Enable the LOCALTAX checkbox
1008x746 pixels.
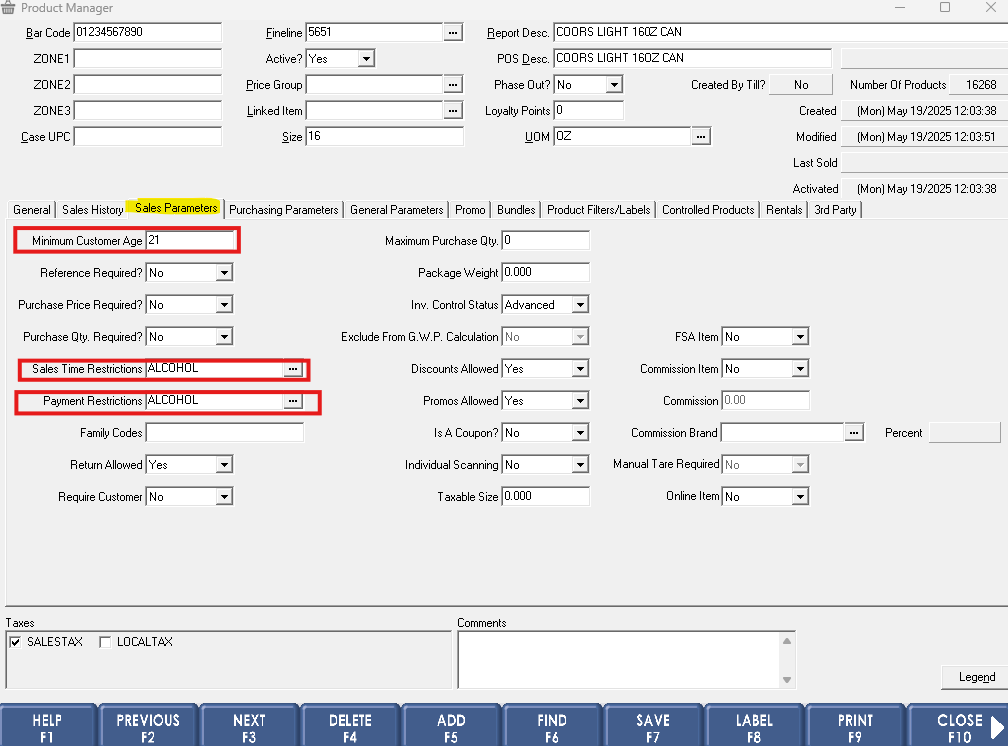click(x=105, y=642)
